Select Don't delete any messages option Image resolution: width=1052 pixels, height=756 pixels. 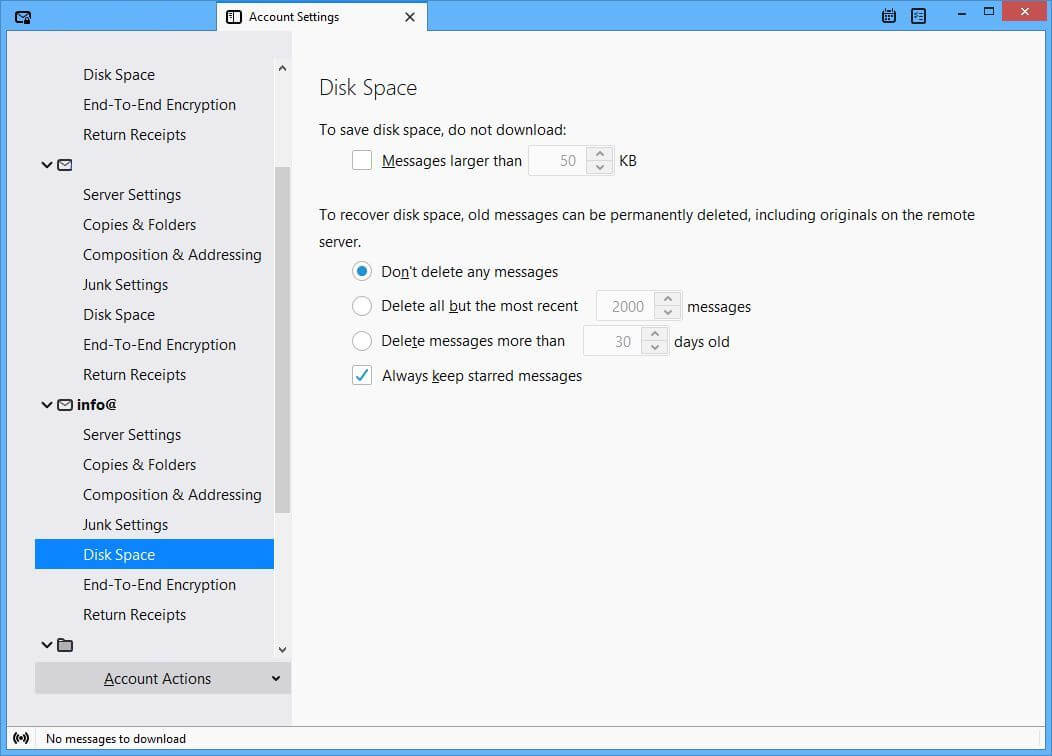362,271
